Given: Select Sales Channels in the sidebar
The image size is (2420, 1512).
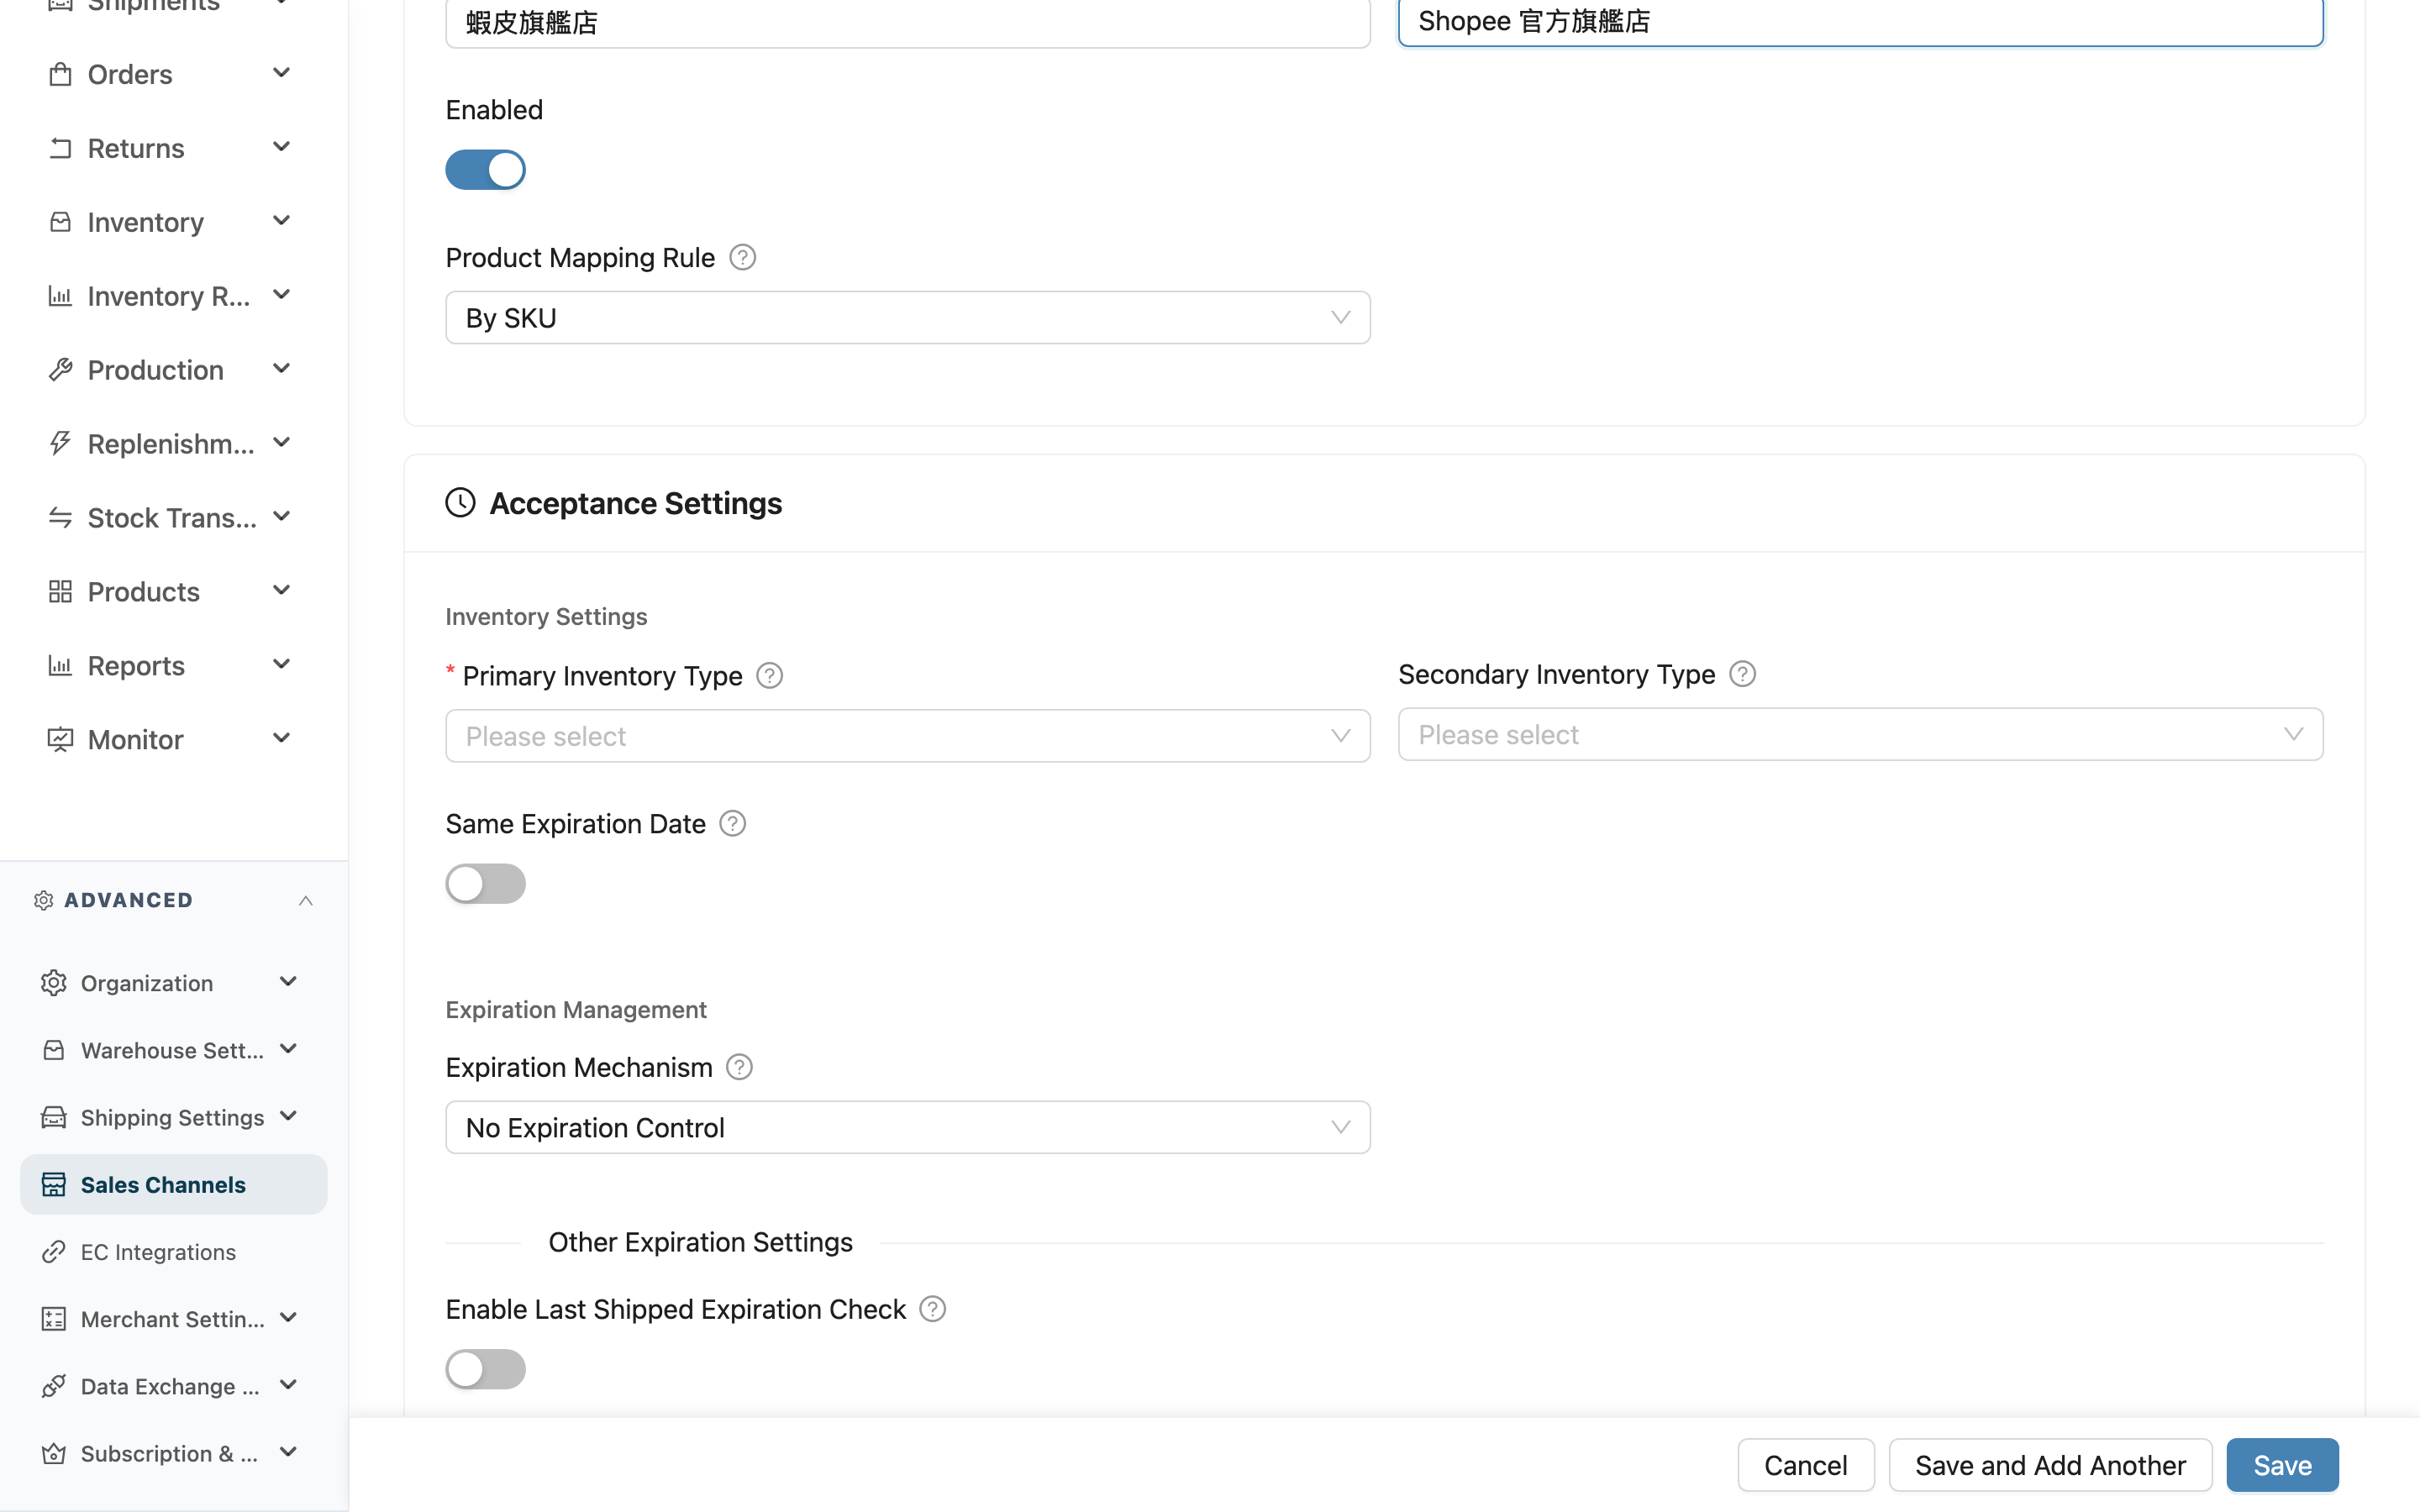Looking at the screenshot, I should 174,1185.
